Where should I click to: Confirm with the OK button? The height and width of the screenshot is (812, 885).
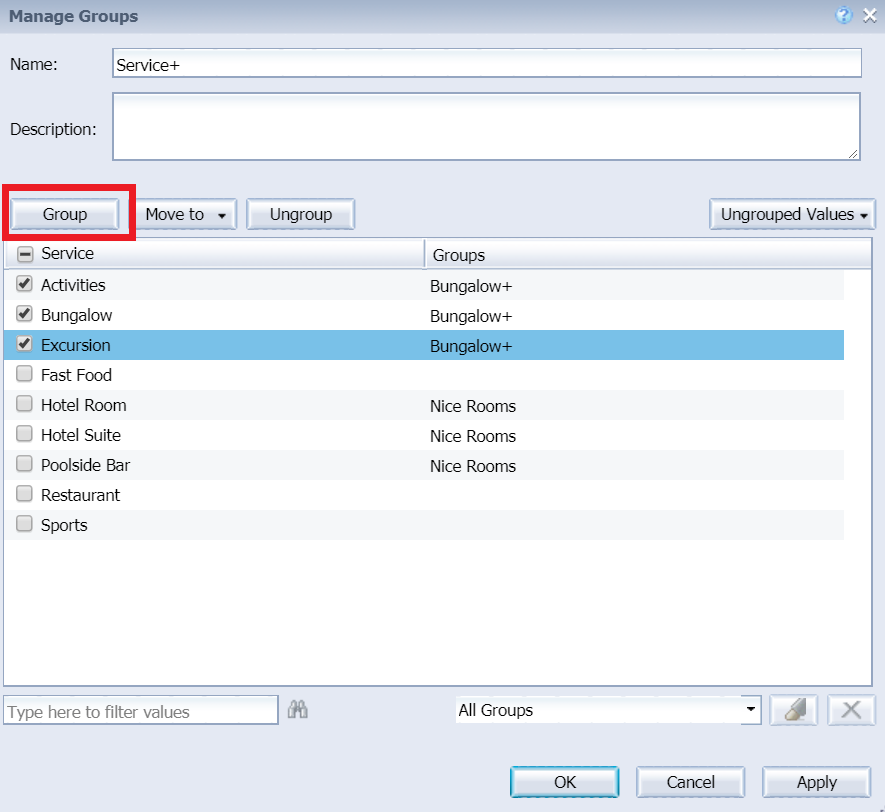tap(564, 782)
